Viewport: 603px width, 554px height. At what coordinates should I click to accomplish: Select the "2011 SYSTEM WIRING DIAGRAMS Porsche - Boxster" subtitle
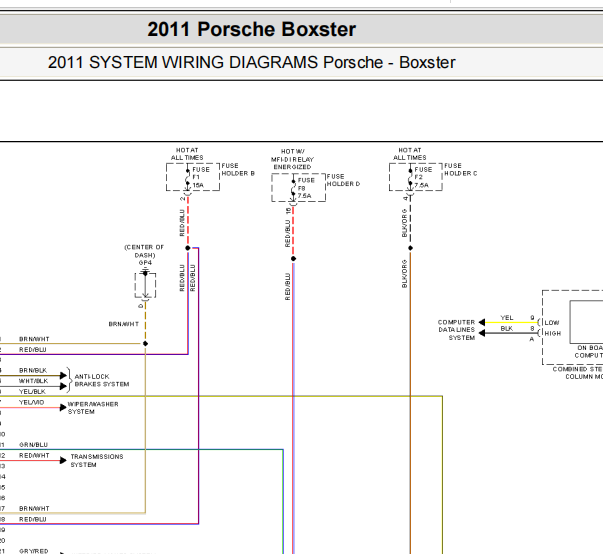(252, 62)
